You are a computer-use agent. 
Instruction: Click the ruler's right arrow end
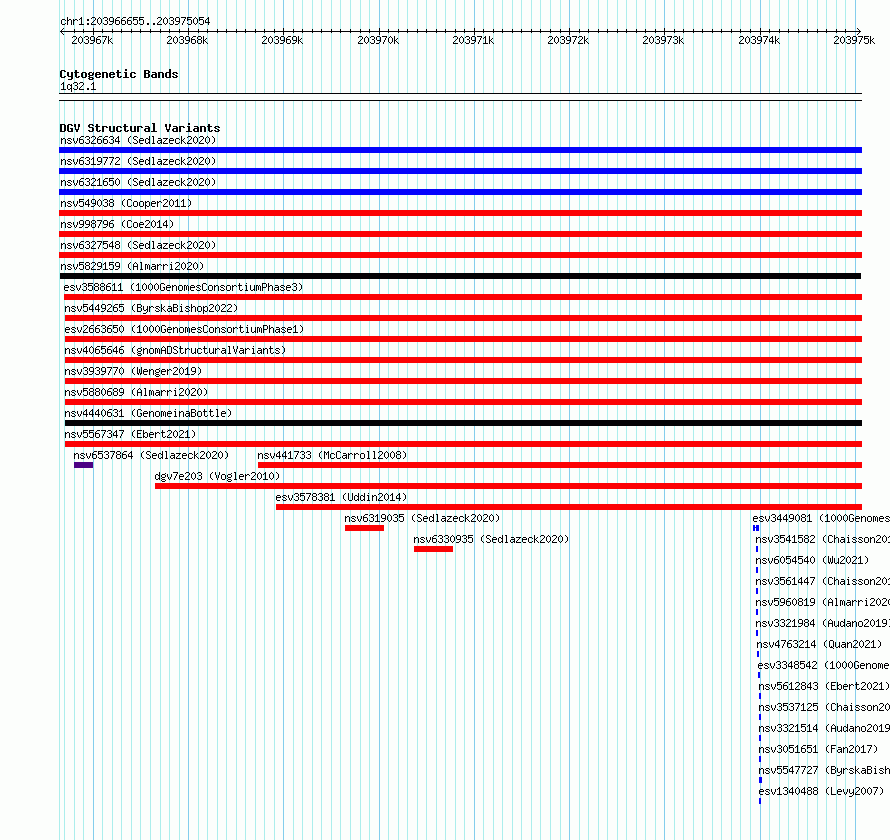tap(859, 31)
